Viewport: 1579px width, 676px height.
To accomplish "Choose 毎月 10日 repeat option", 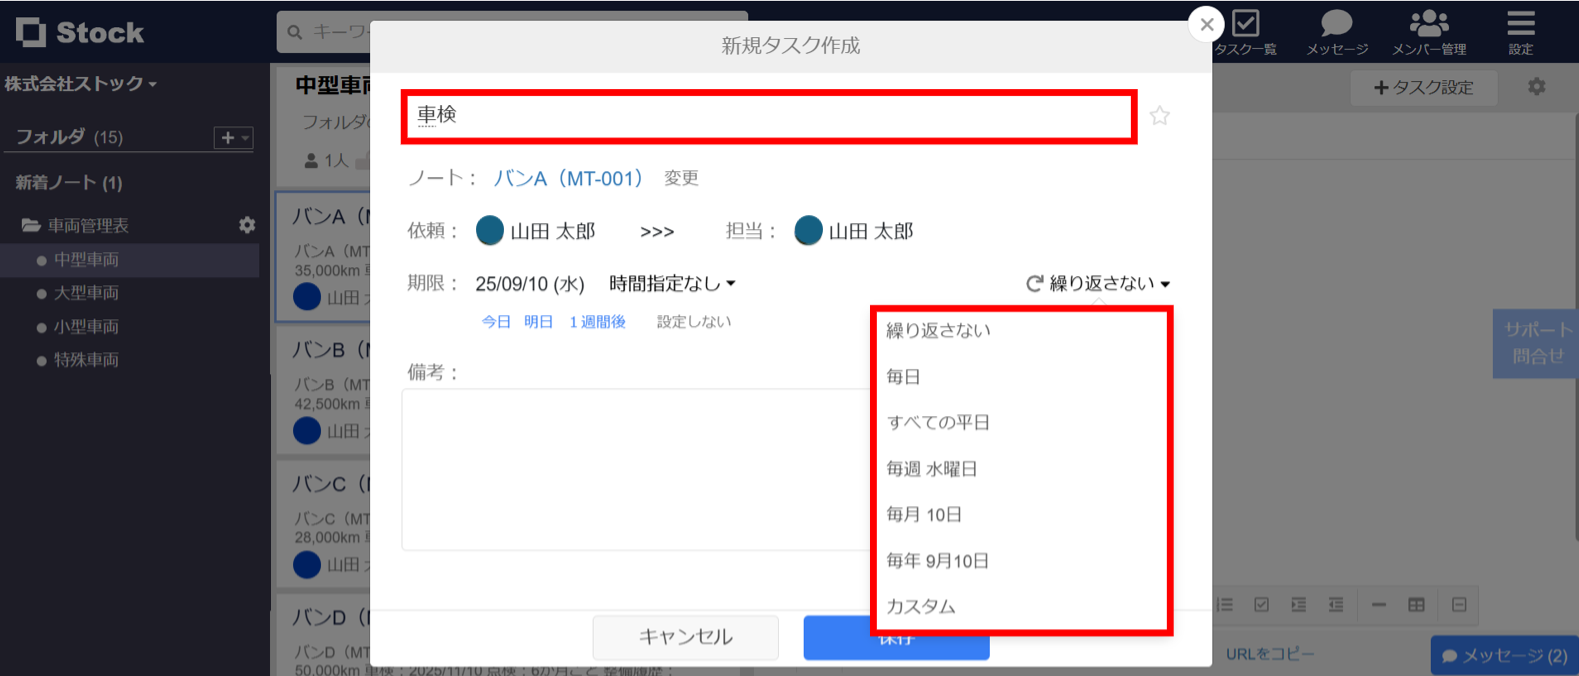I will coord(1020,515).
